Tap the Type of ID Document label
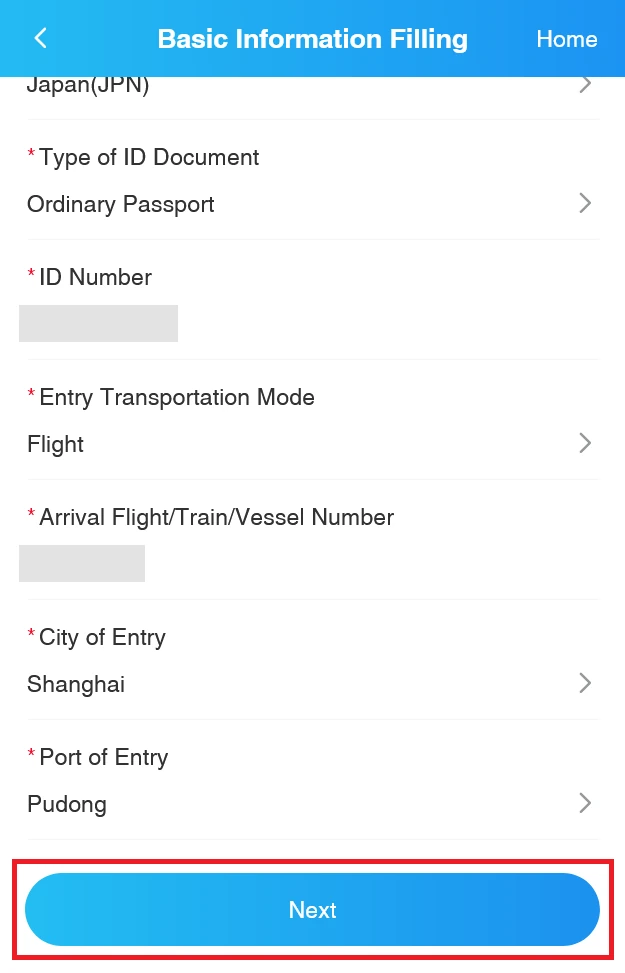625x973 pixels. pos(149,157)
